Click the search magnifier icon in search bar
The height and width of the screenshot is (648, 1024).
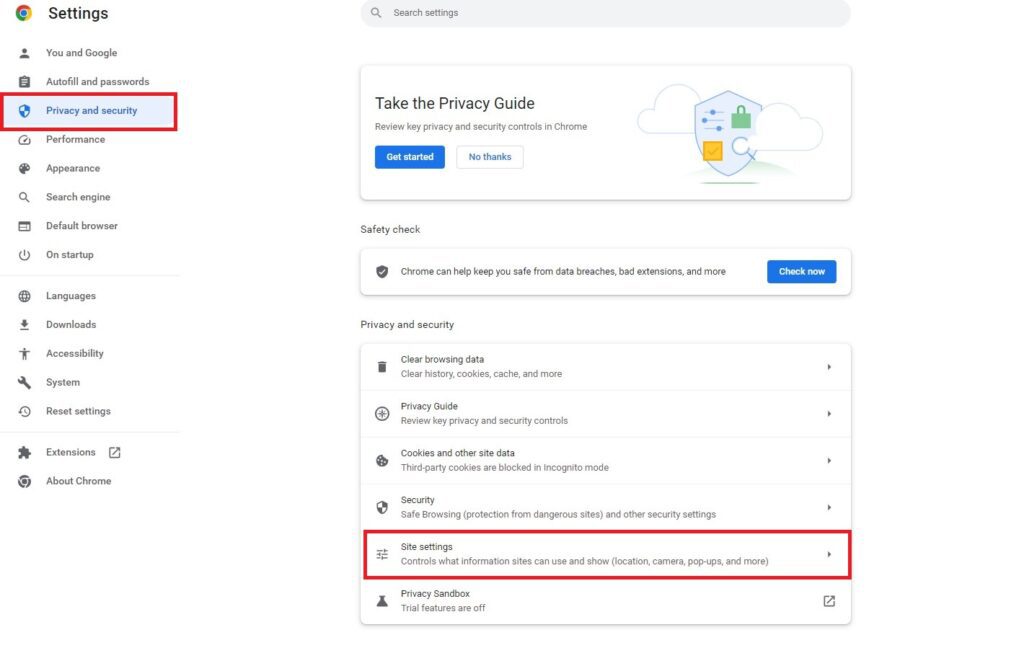coord(376,12)
